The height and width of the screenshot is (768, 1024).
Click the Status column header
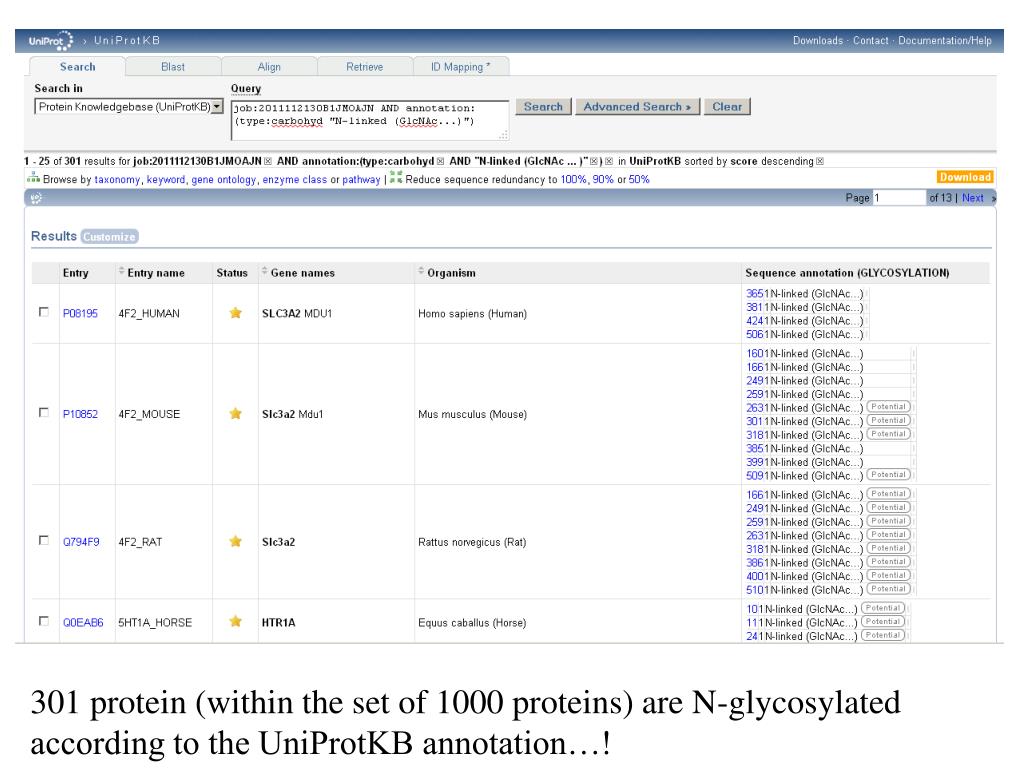coord(232,273)
